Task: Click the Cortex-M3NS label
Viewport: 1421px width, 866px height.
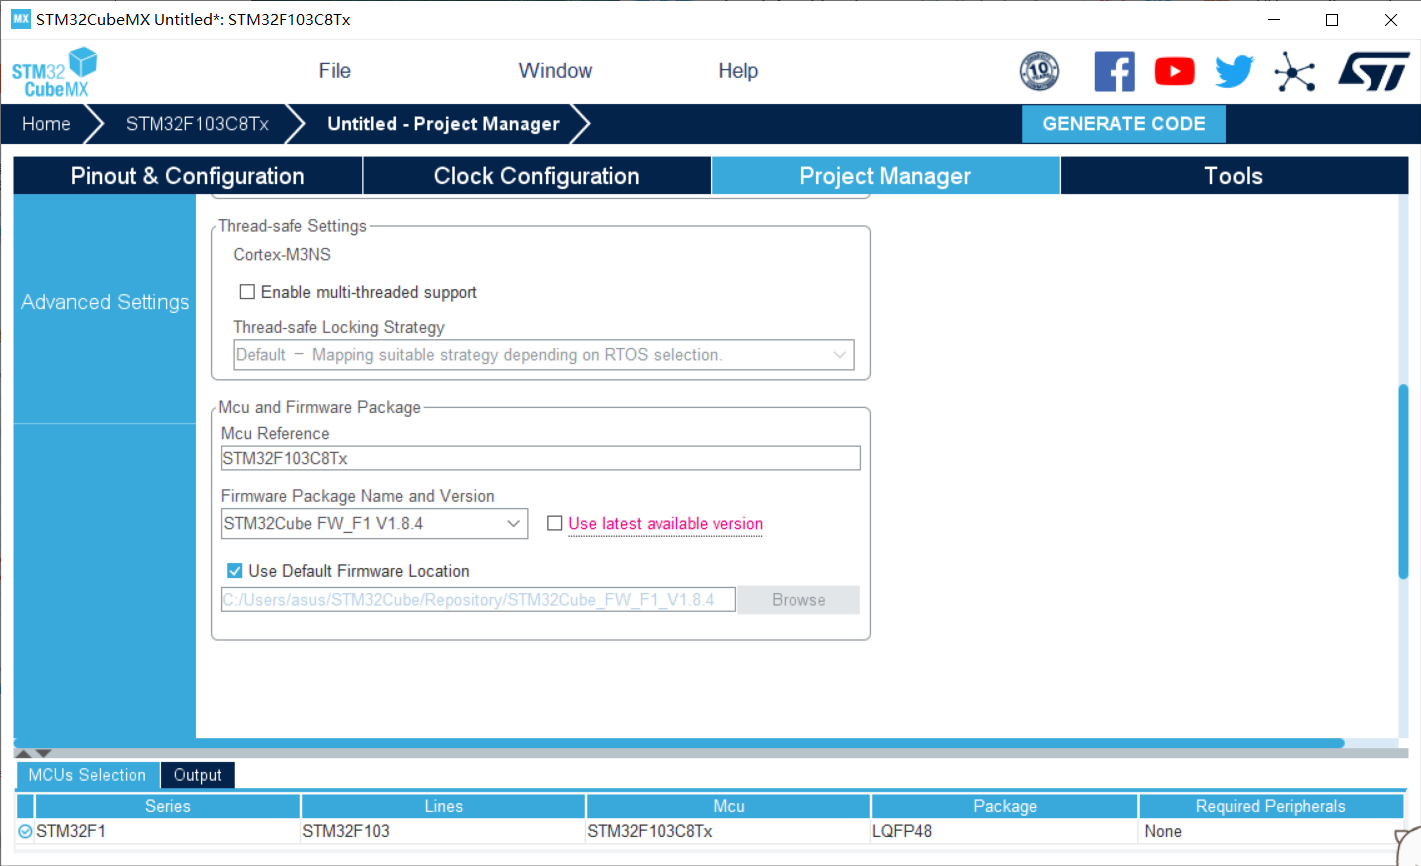Action: [x=282, y=255]
